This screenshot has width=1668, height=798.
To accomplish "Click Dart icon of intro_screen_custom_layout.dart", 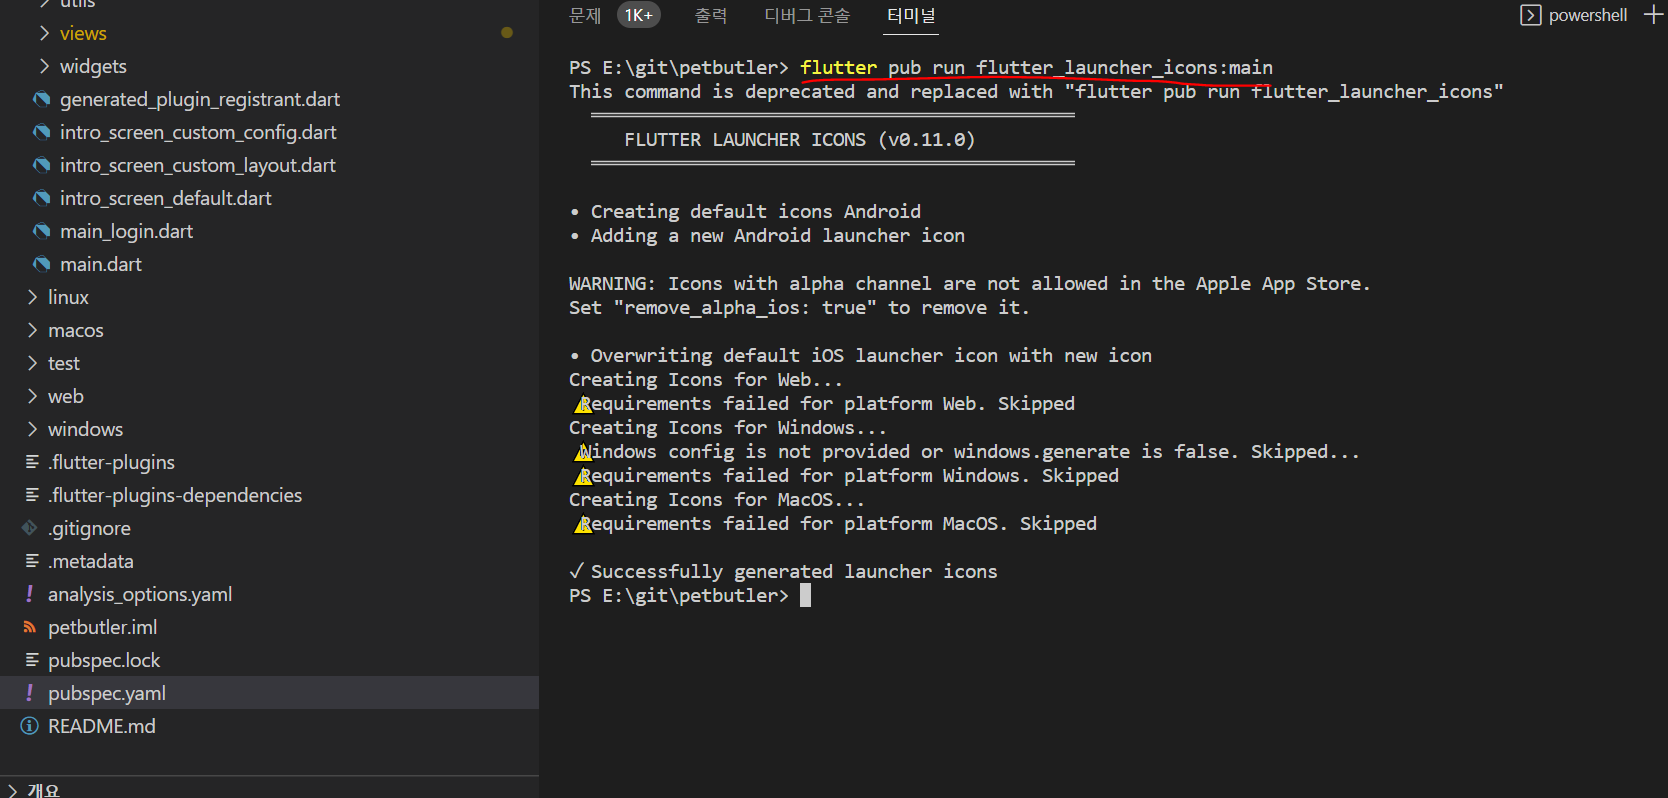I will (41, 165).
